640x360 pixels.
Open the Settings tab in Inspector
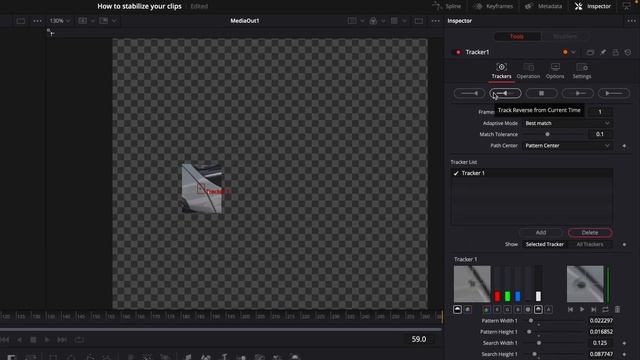(582, 71)
